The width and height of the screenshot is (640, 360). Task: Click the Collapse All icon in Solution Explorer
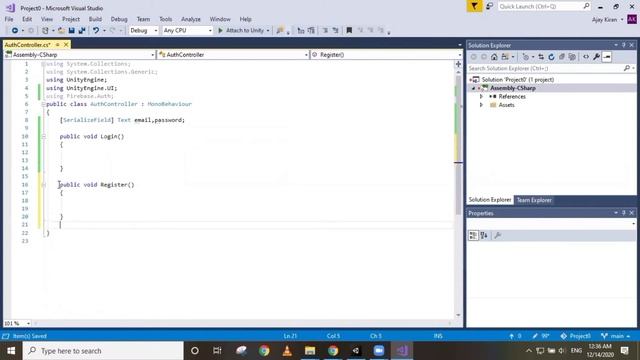562,57
